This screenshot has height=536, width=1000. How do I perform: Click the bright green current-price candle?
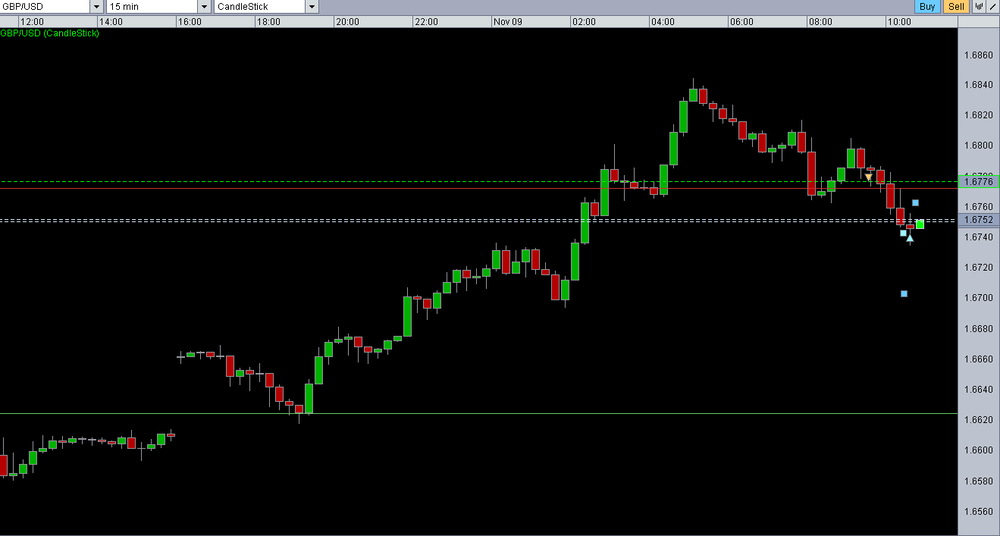[920, 224]
